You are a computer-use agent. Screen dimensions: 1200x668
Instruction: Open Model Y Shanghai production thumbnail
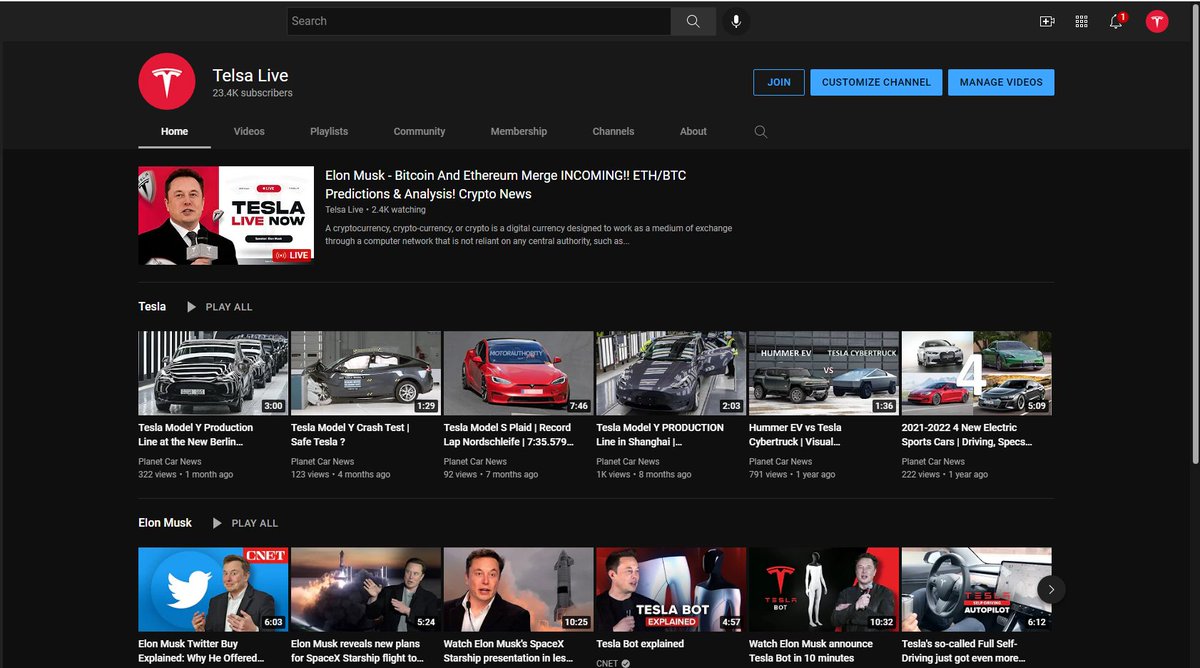(671, 373)
